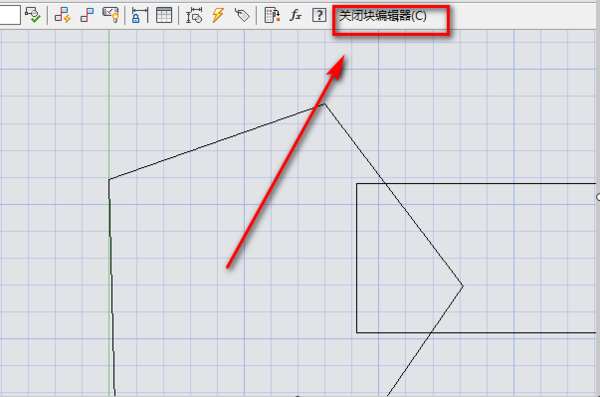This screenshot has width=600, height=397.
Task: Click the polygon's rightmost corner vertex
Action: point(463,286)
